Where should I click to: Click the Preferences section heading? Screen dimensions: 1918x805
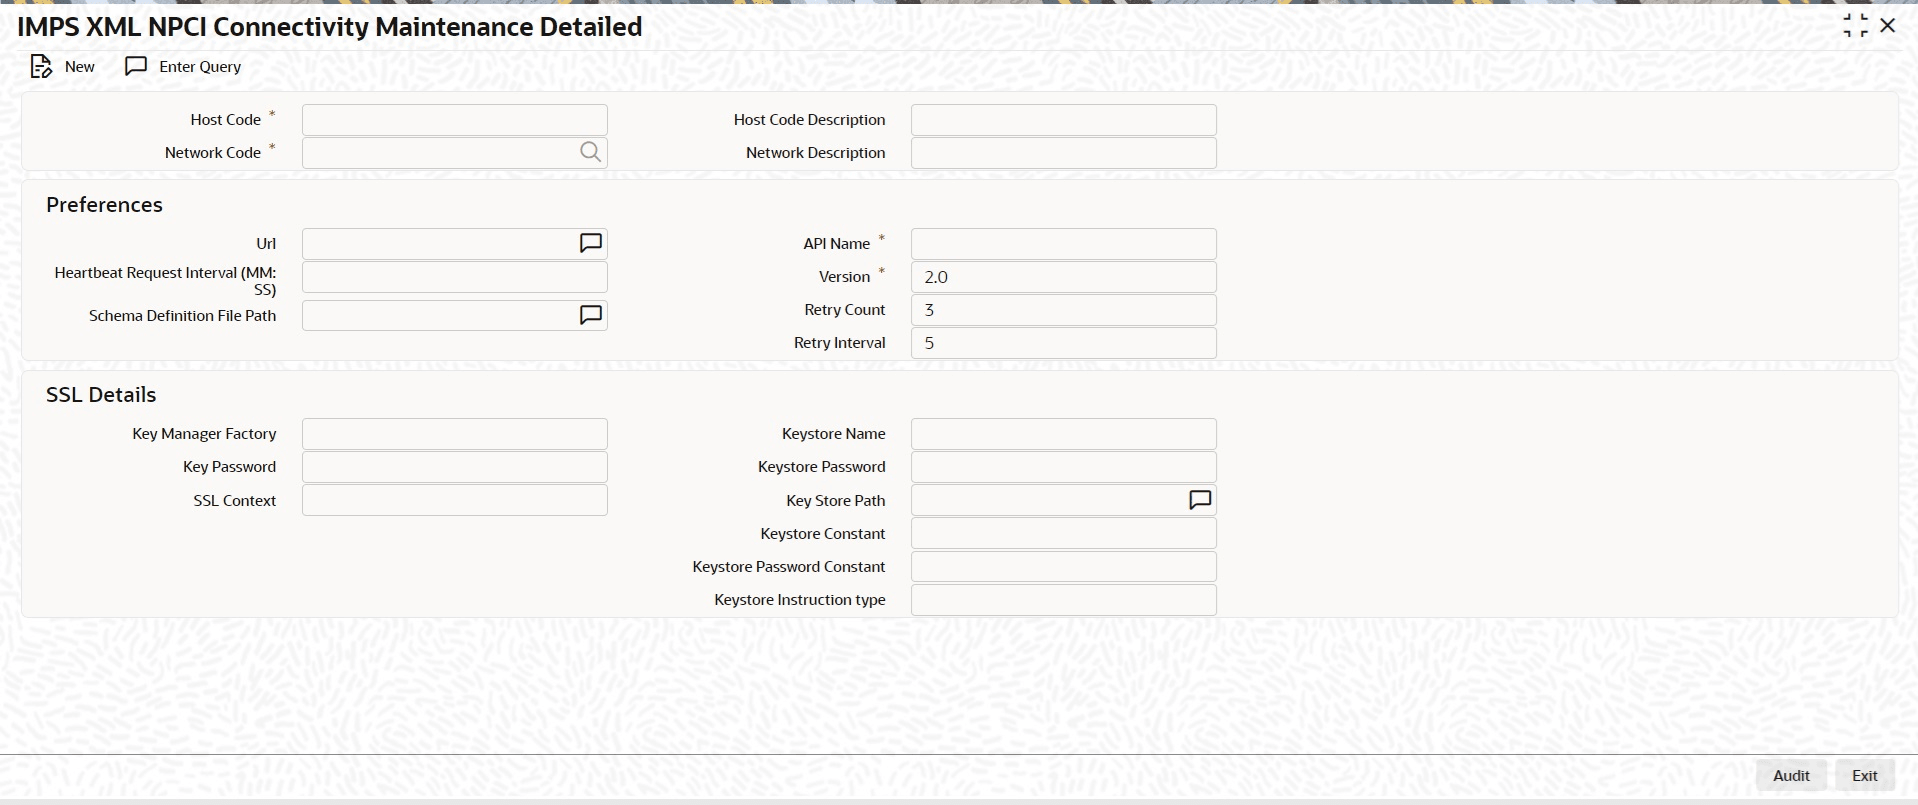coord(104,205)
